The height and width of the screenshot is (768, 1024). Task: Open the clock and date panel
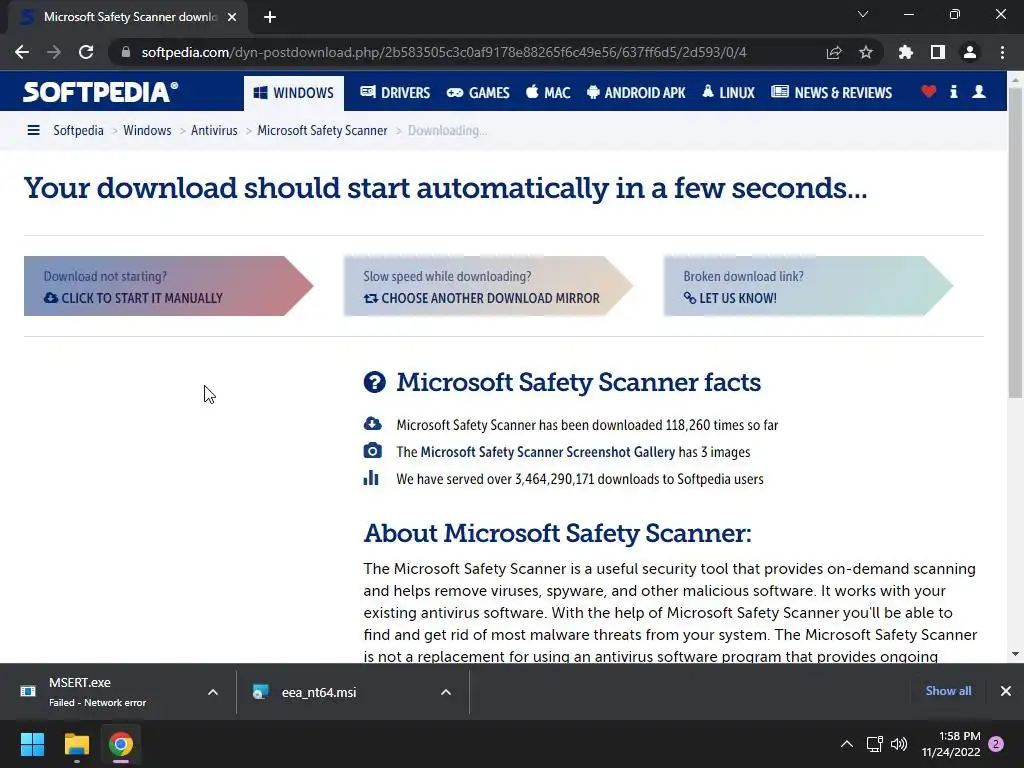(951, 744)
